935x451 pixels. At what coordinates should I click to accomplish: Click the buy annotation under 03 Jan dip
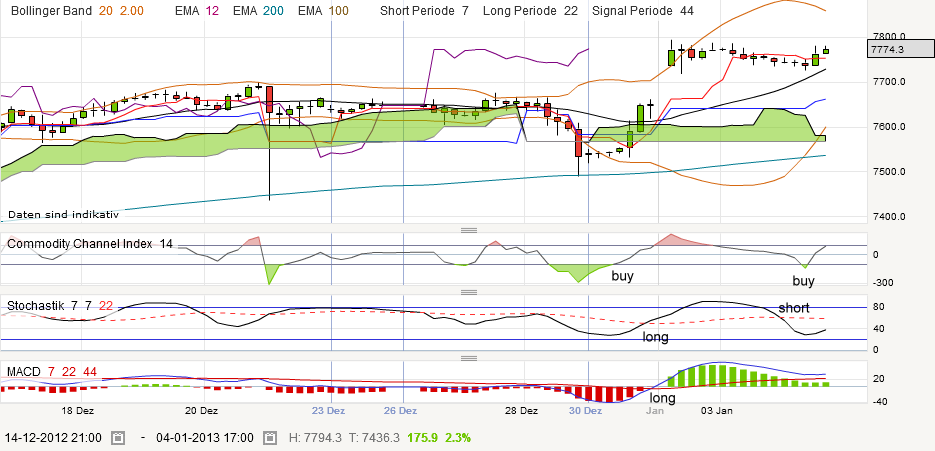803,281
